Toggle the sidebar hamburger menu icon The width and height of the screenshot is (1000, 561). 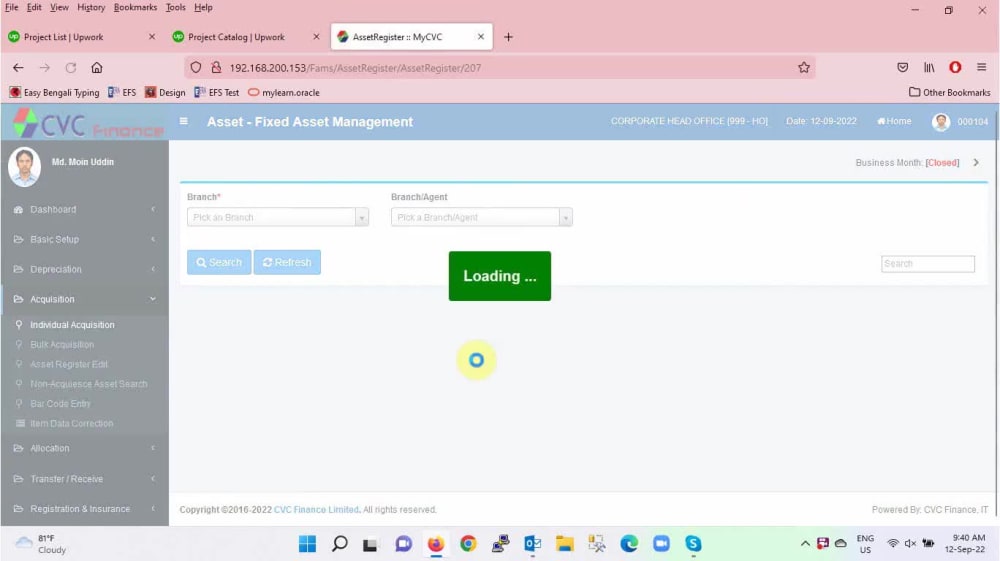click(184, 121)
